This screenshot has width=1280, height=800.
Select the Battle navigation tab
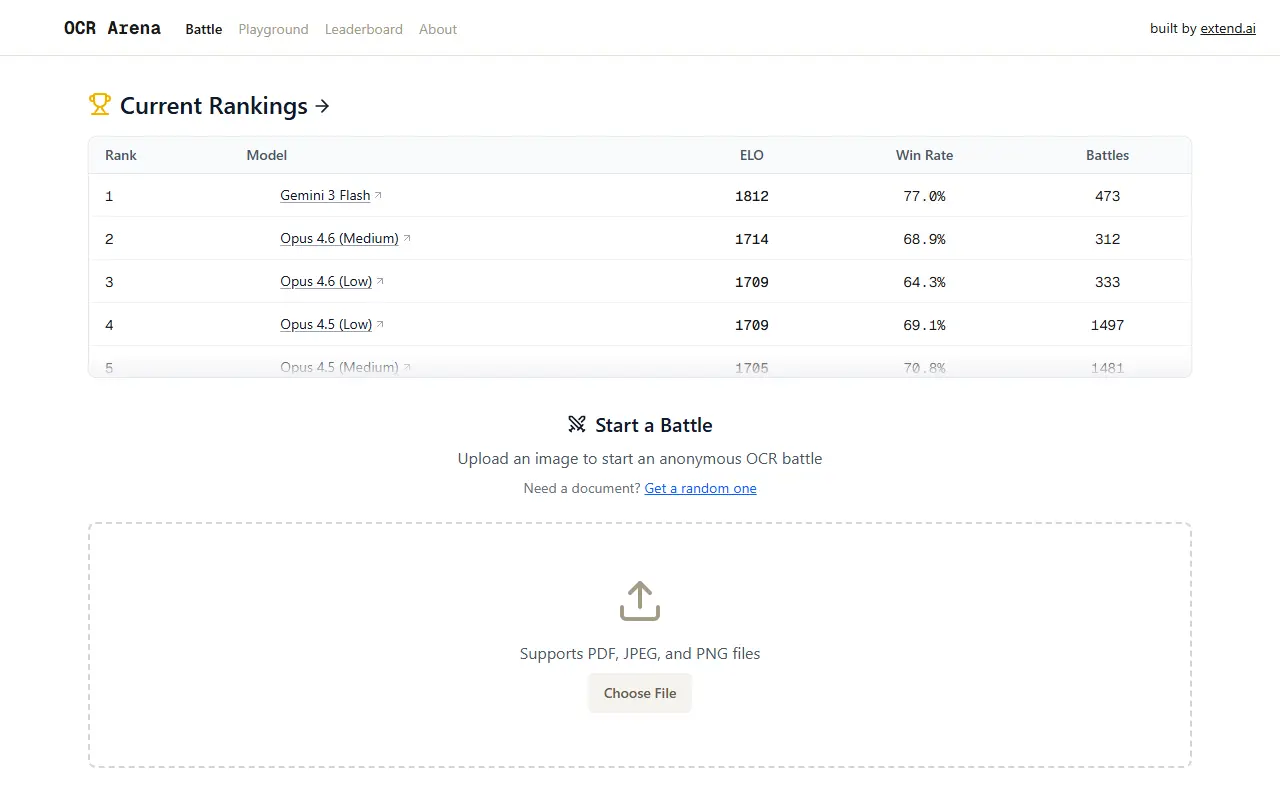click(204, 29)
